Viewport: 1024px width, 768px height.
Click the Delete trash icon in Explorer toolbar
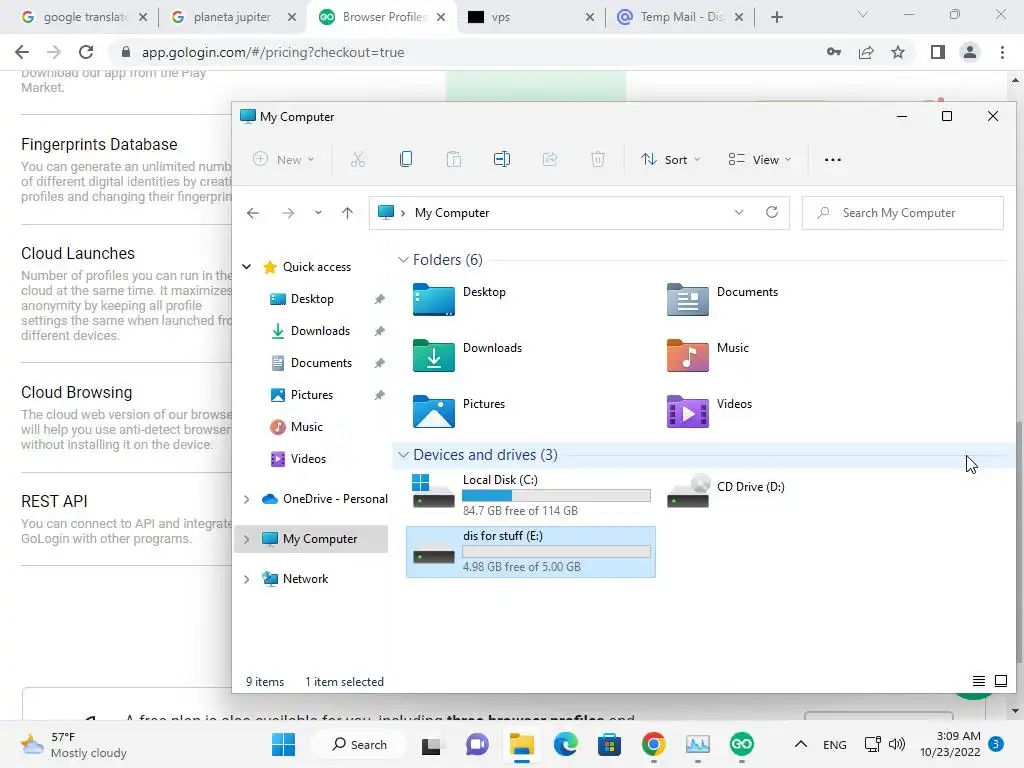598,159
